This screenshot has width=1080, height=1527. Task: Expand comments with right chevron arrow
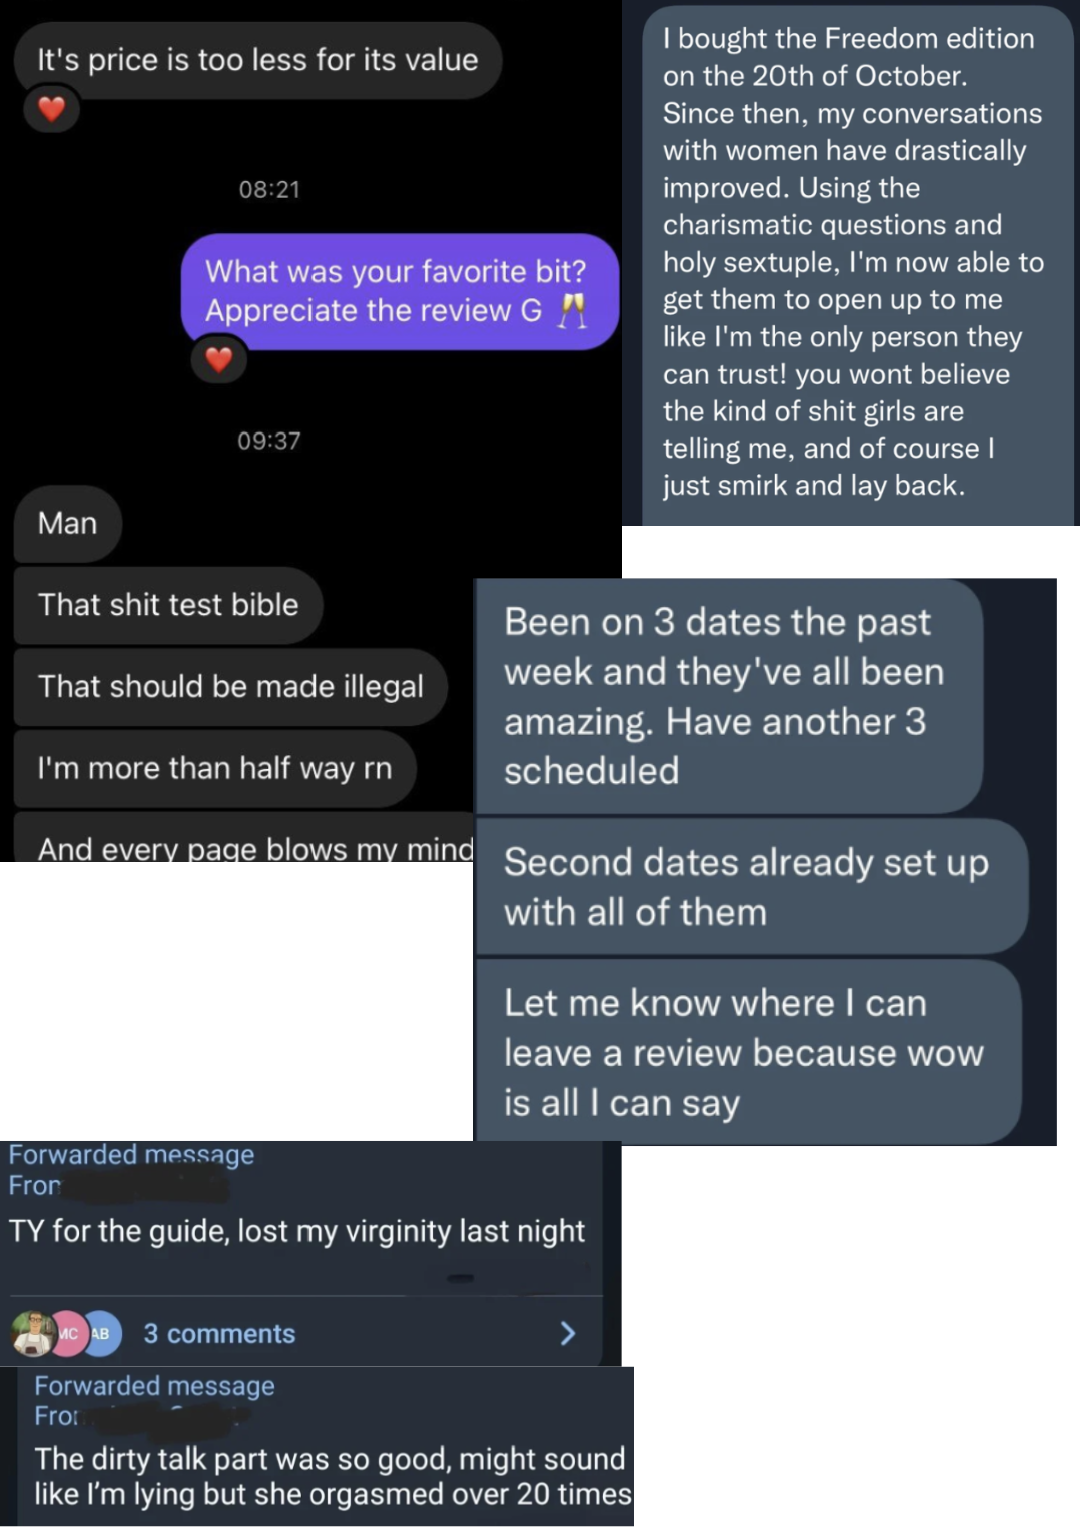(x=568, y=1333)
